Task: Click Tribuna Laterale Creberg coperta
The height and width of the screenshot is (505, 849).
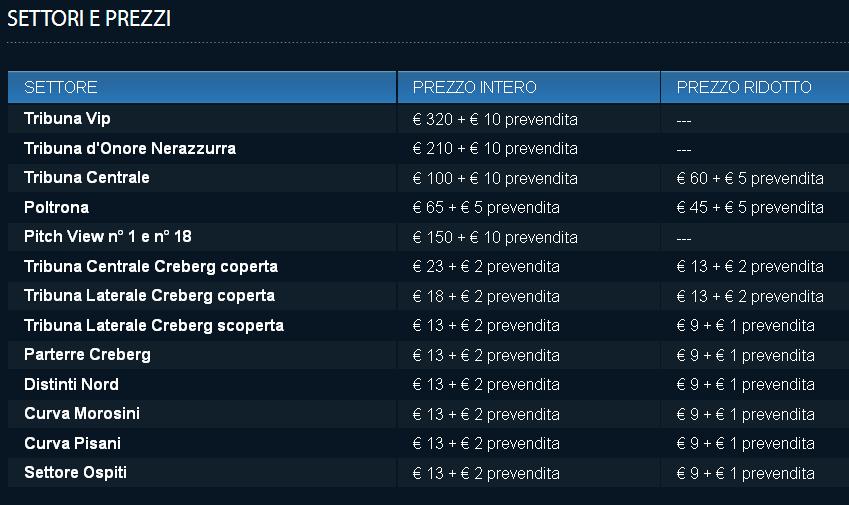Action: (x=149, y=296)
